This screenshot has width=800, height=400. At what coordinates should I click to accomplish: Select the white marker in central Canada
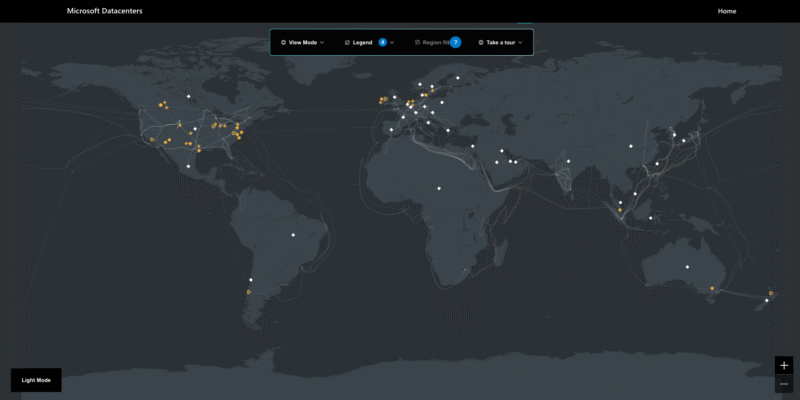point(188,96)
